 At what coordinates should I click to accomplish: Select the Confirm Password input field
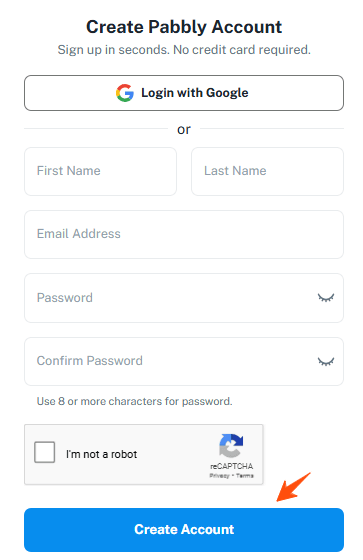tap(184, 361)
